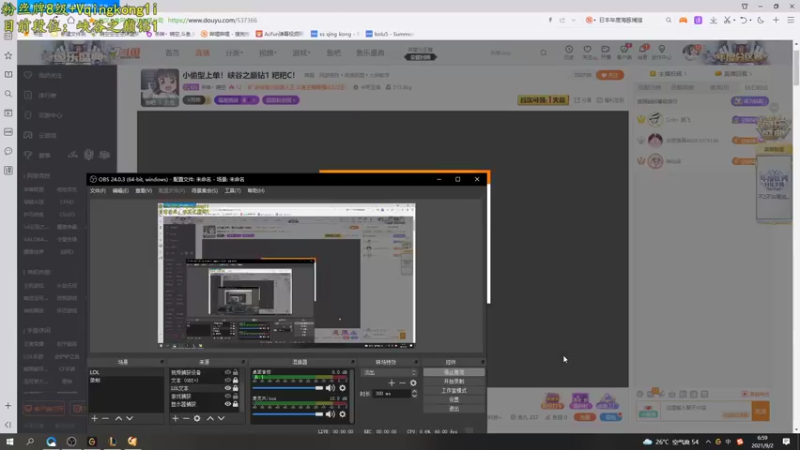The height and width of the screenshot is (450, 800).
Task: Click the browser toolbar gamepad icon
Action: [683, 20]
